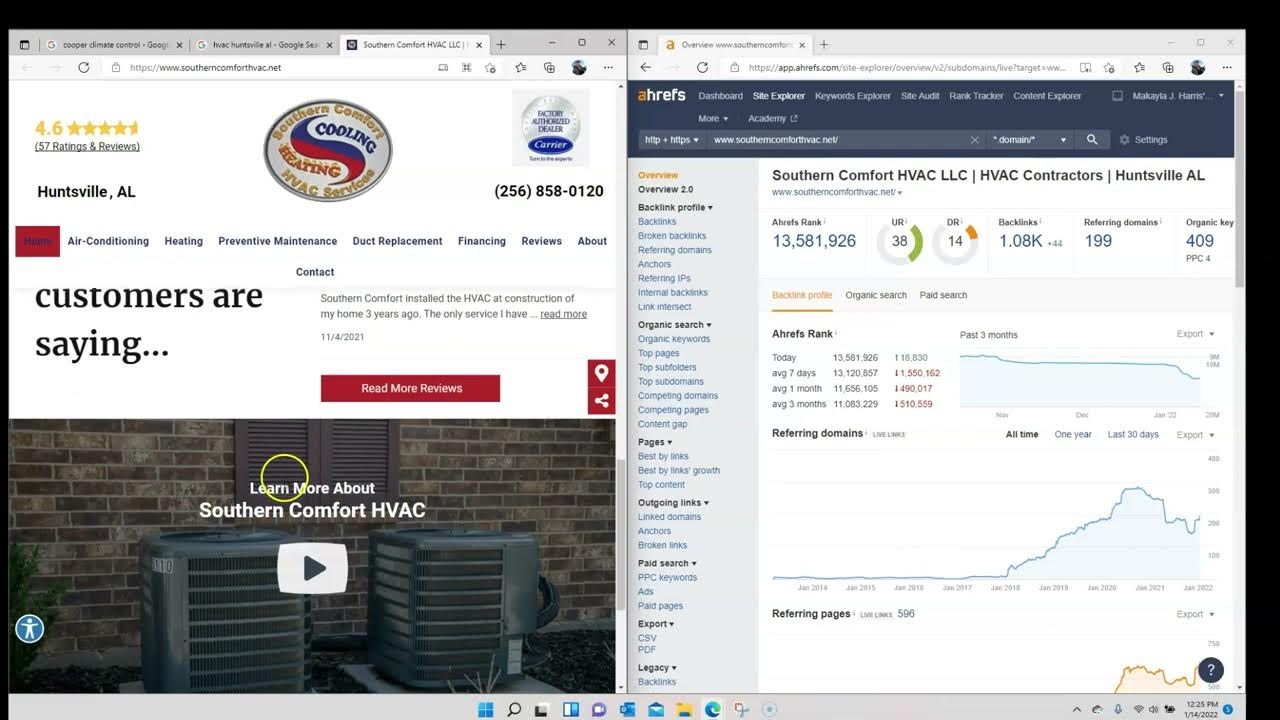Open left browser settings ellipsis menu

(608, 67)
